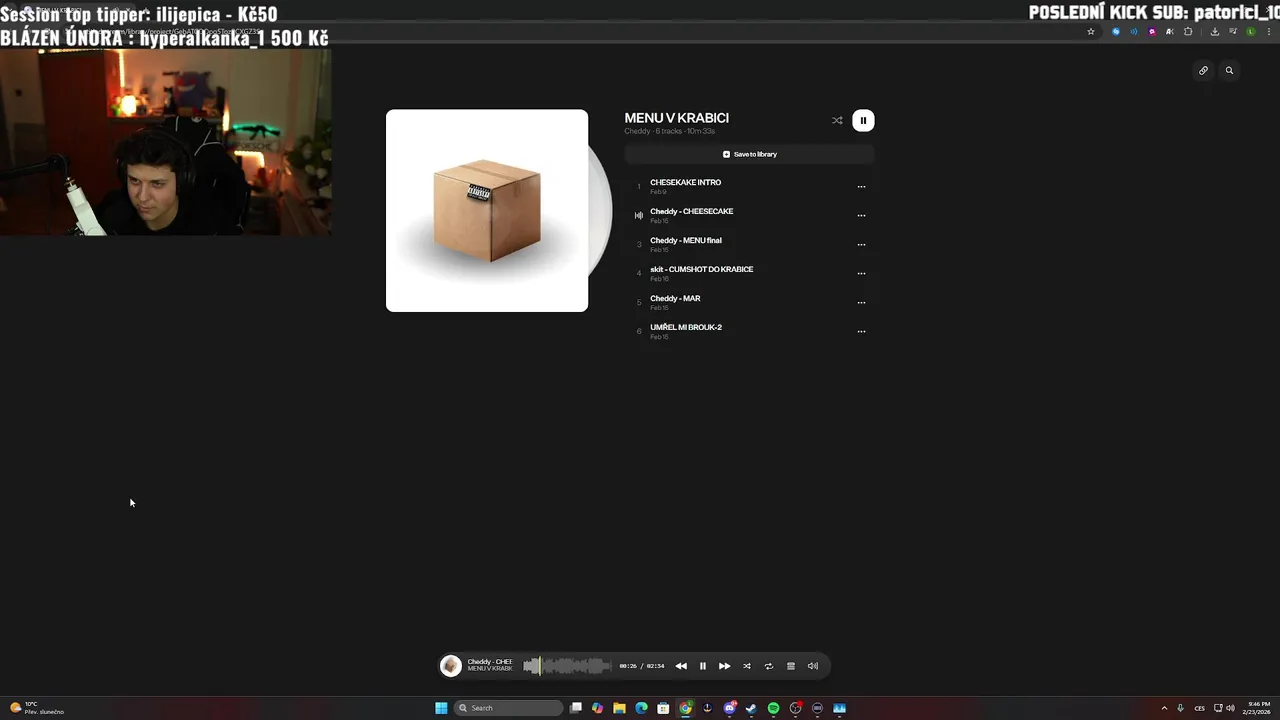Image resolution: width=1280 pixels, height=720 pixels.
Task: Open Steam from the taskbar
Action: click(751, 708)
